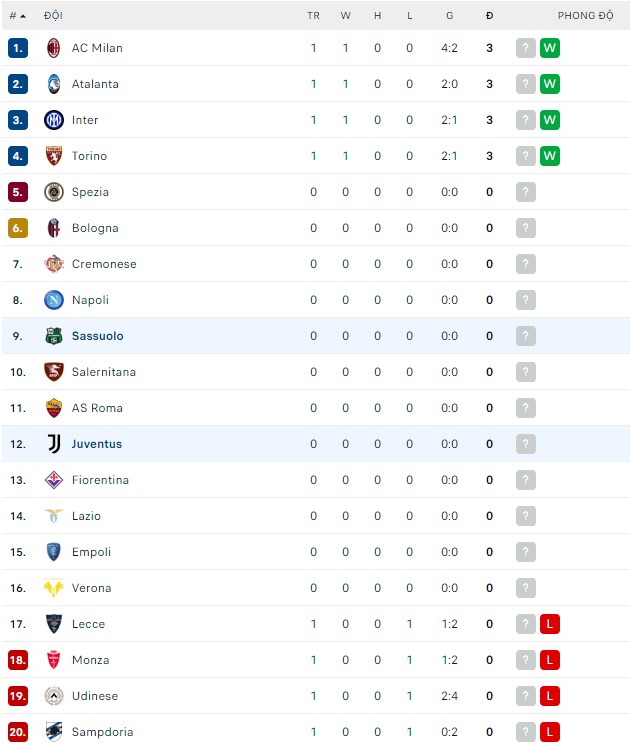Viewport: 630px width, 745px height.
Task: Open the Salernitana team page link
Action: tap(103, 372)
